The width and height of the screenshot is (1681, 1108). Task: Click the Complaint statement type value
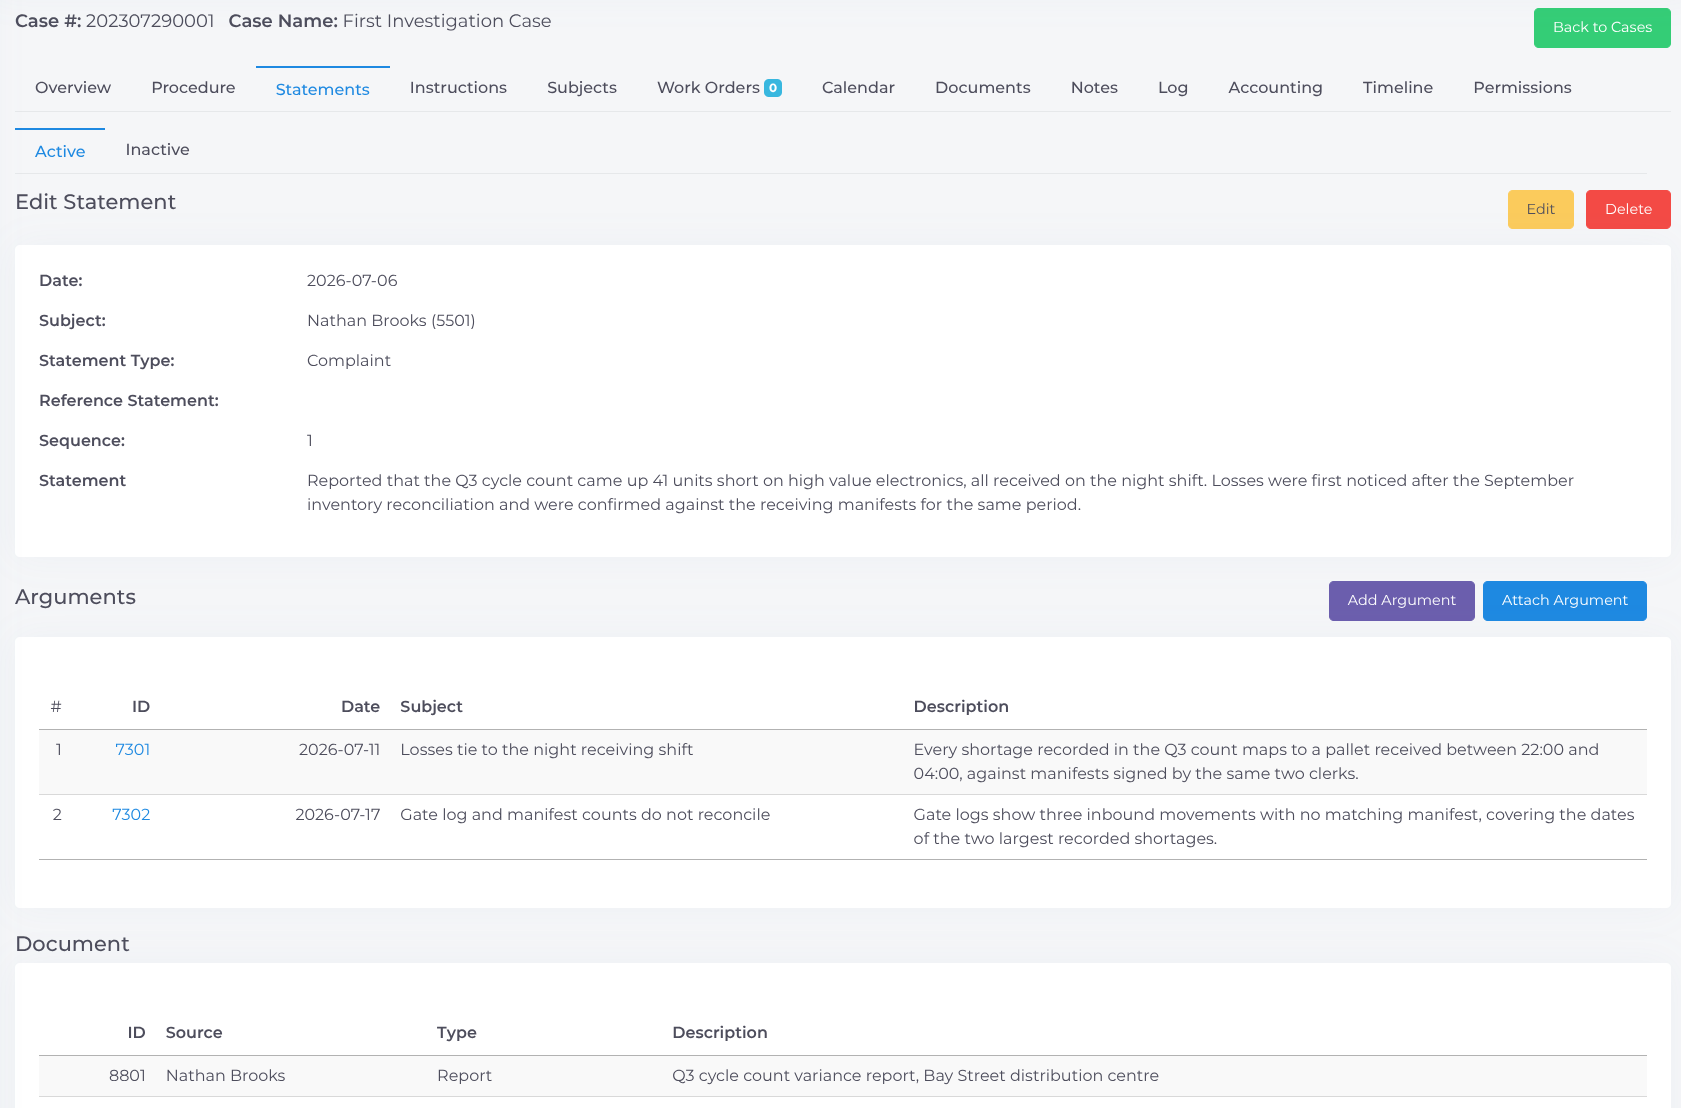click(349, 361)
